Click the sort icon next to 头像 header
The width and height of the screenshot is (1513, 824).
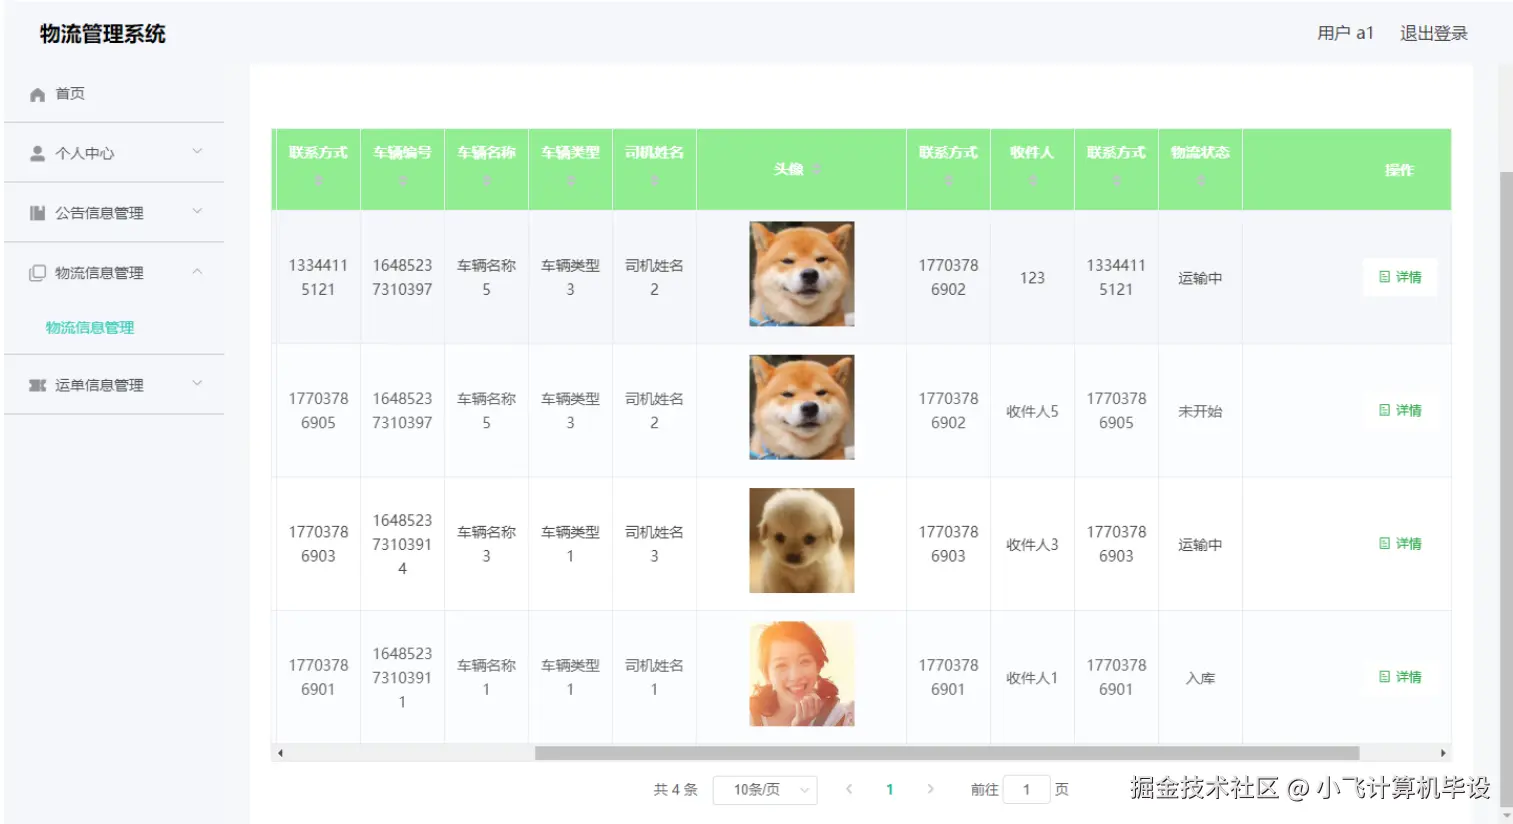tap(817, 169)
